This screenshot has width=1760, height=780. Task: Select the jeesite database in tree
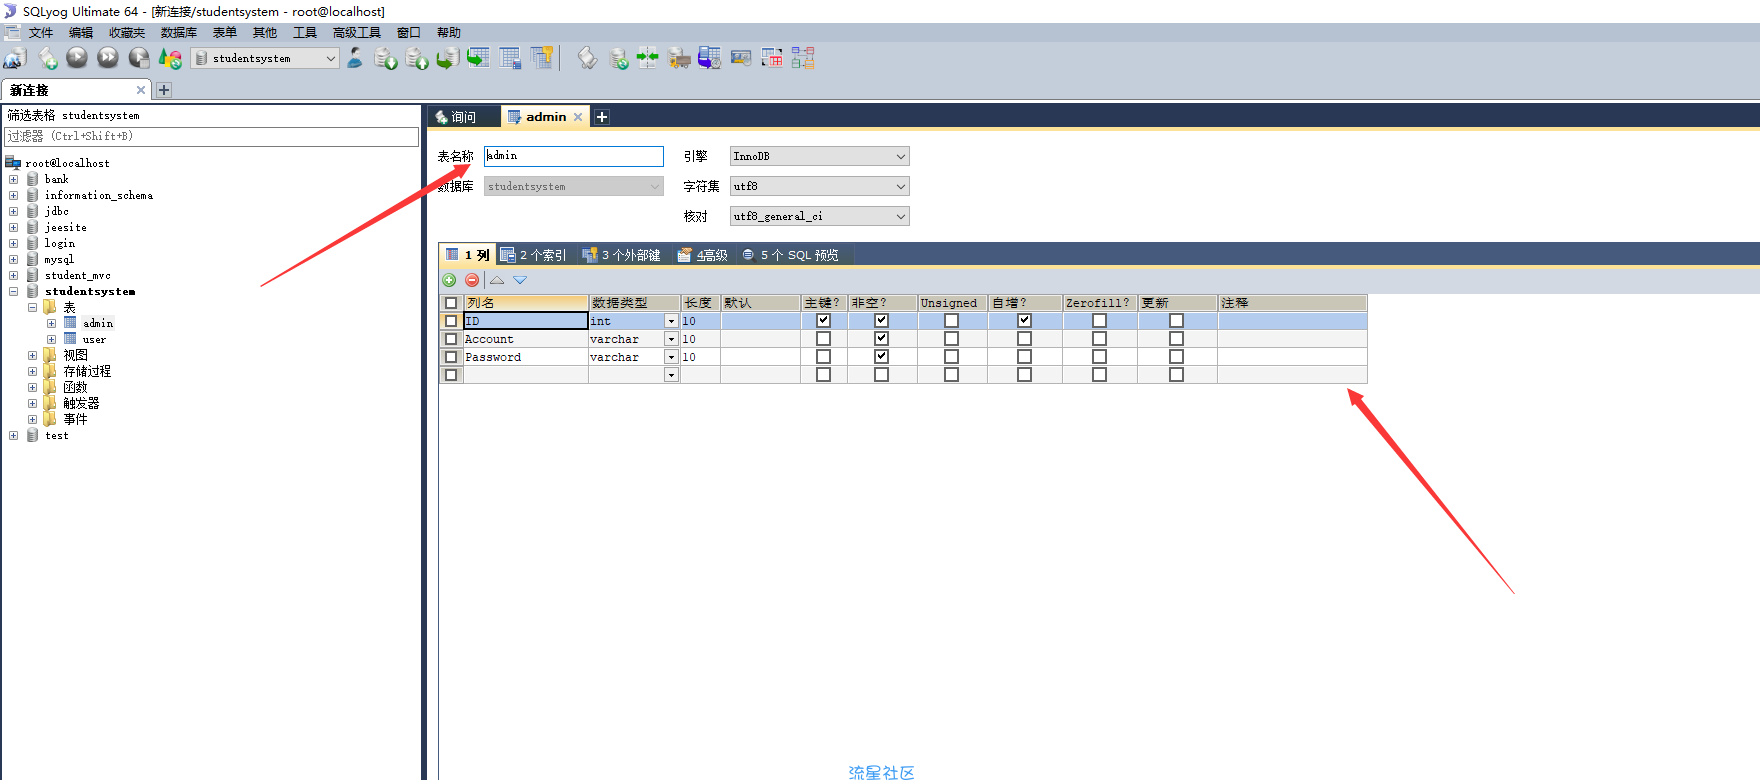coord(66,227)
